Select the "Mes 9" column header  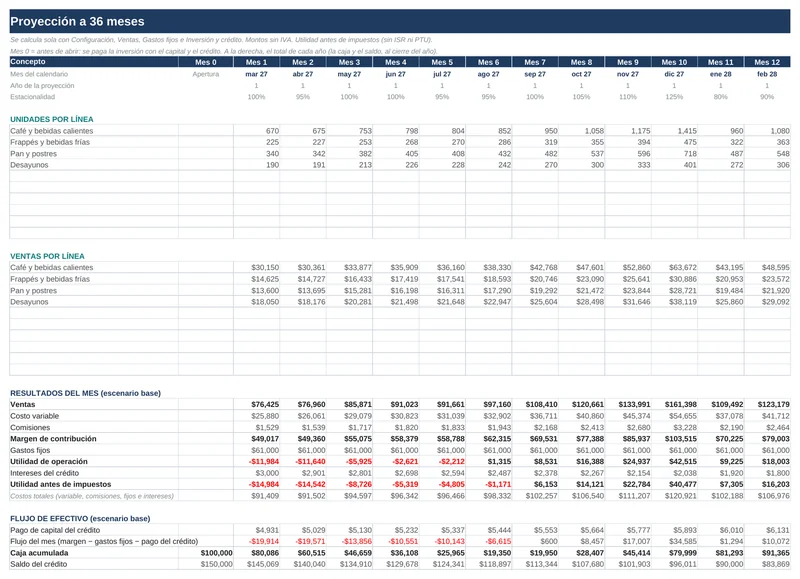click(628, 62)
